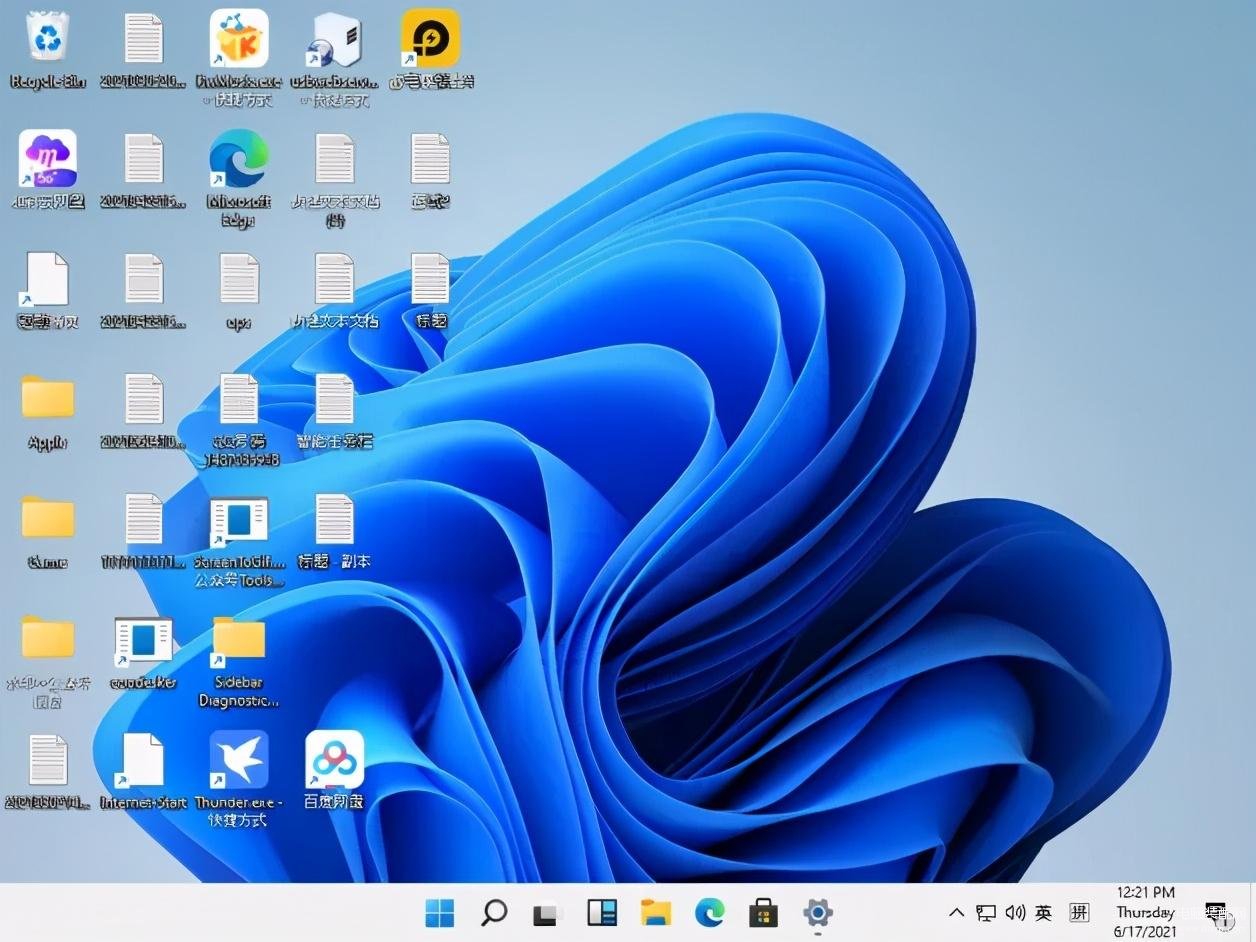1256x942 pixels.
Task: Open the Windows Start button
Action: tap(439, 912)
